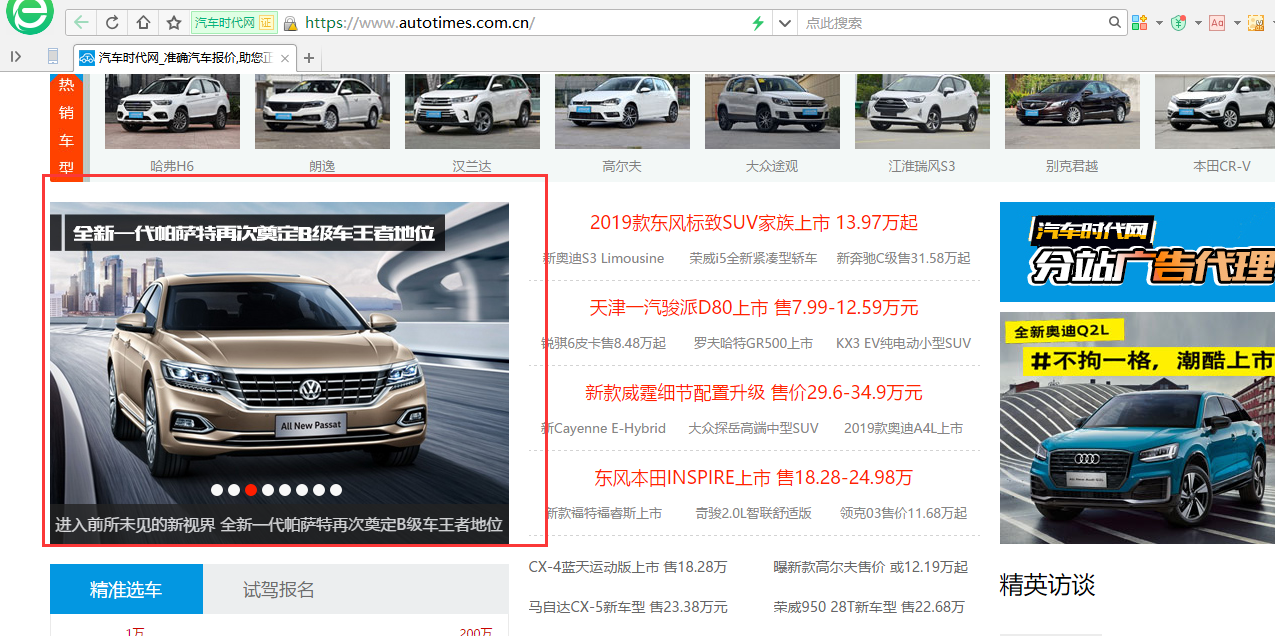The height and width of the screenshot is (636, 1275).
Task: Open the browser home page icon
Action: tap(143, 22)
